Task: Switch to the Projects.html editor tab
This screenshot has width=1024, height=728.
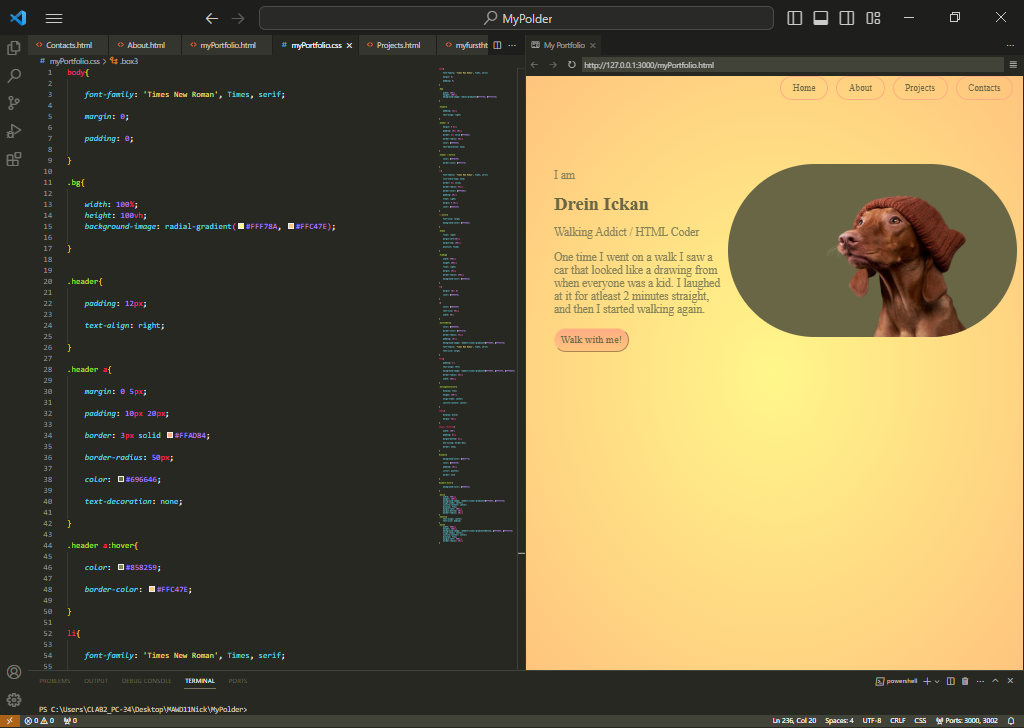Action: point(396,45)
